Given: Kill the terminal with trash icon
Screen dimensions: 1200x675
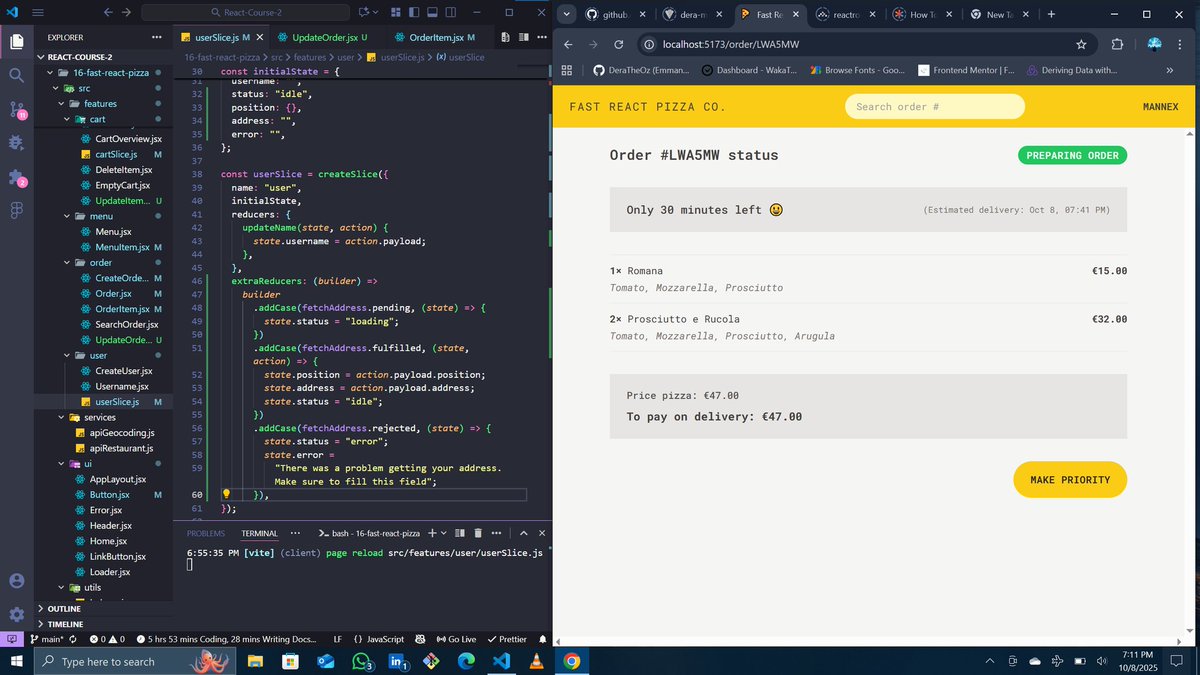Looking at the screenshot, I should click(x=478, y=533).
